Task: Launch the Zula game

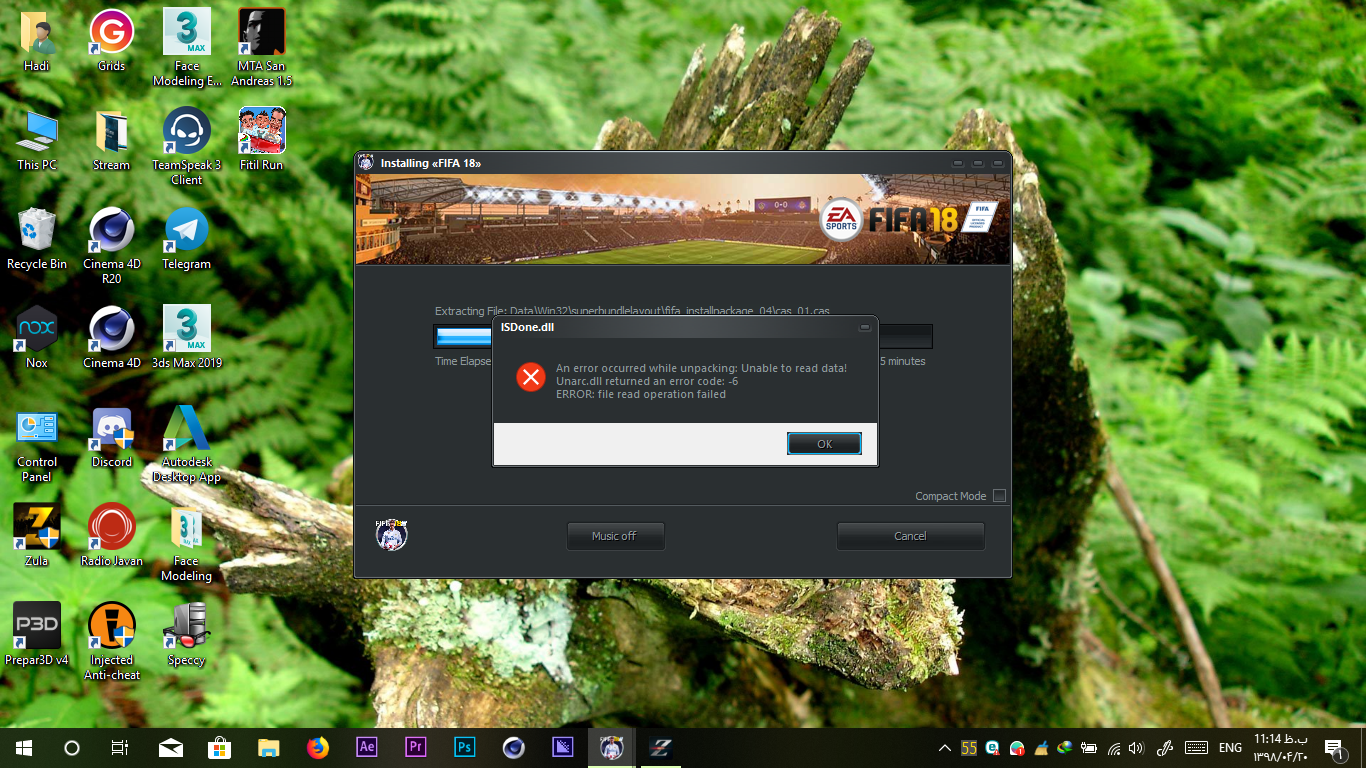Action: pos(37,535)
